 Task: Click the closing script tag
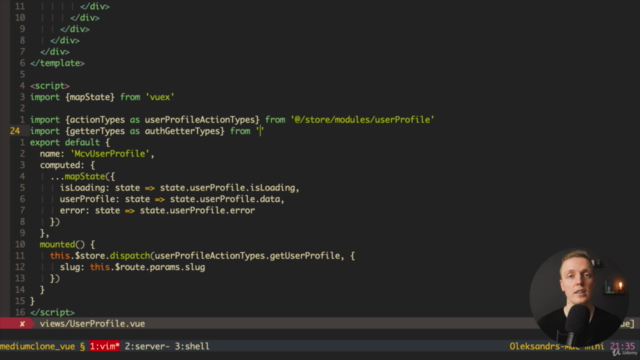[x=52, y=313]
